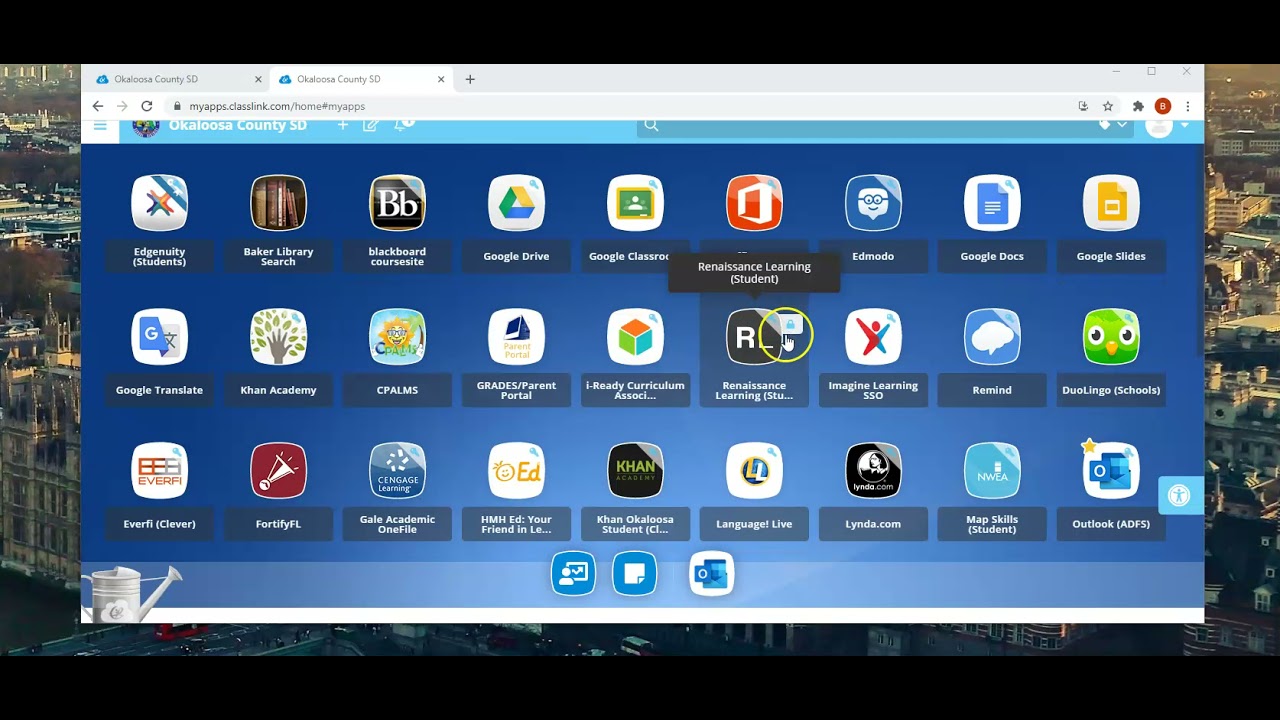This screenshot has width=1280, height=720.
Task: Focus the address bar with myapps.classlink.com
Action: [x=620, y=106]
